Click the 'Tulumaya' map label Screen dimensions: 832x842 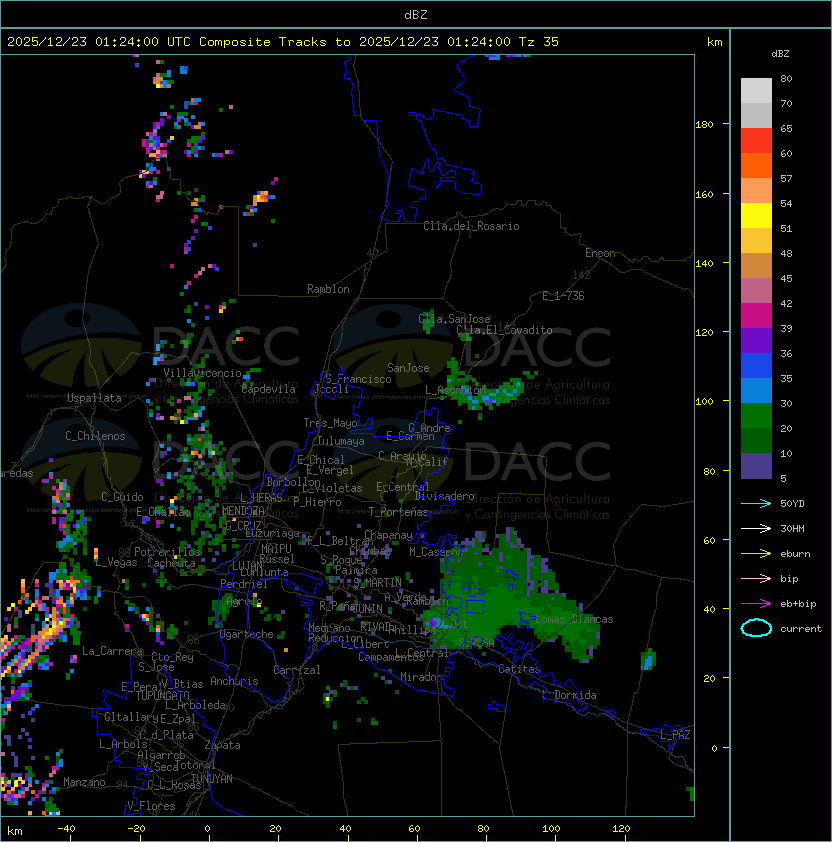[x=341, y=441]
